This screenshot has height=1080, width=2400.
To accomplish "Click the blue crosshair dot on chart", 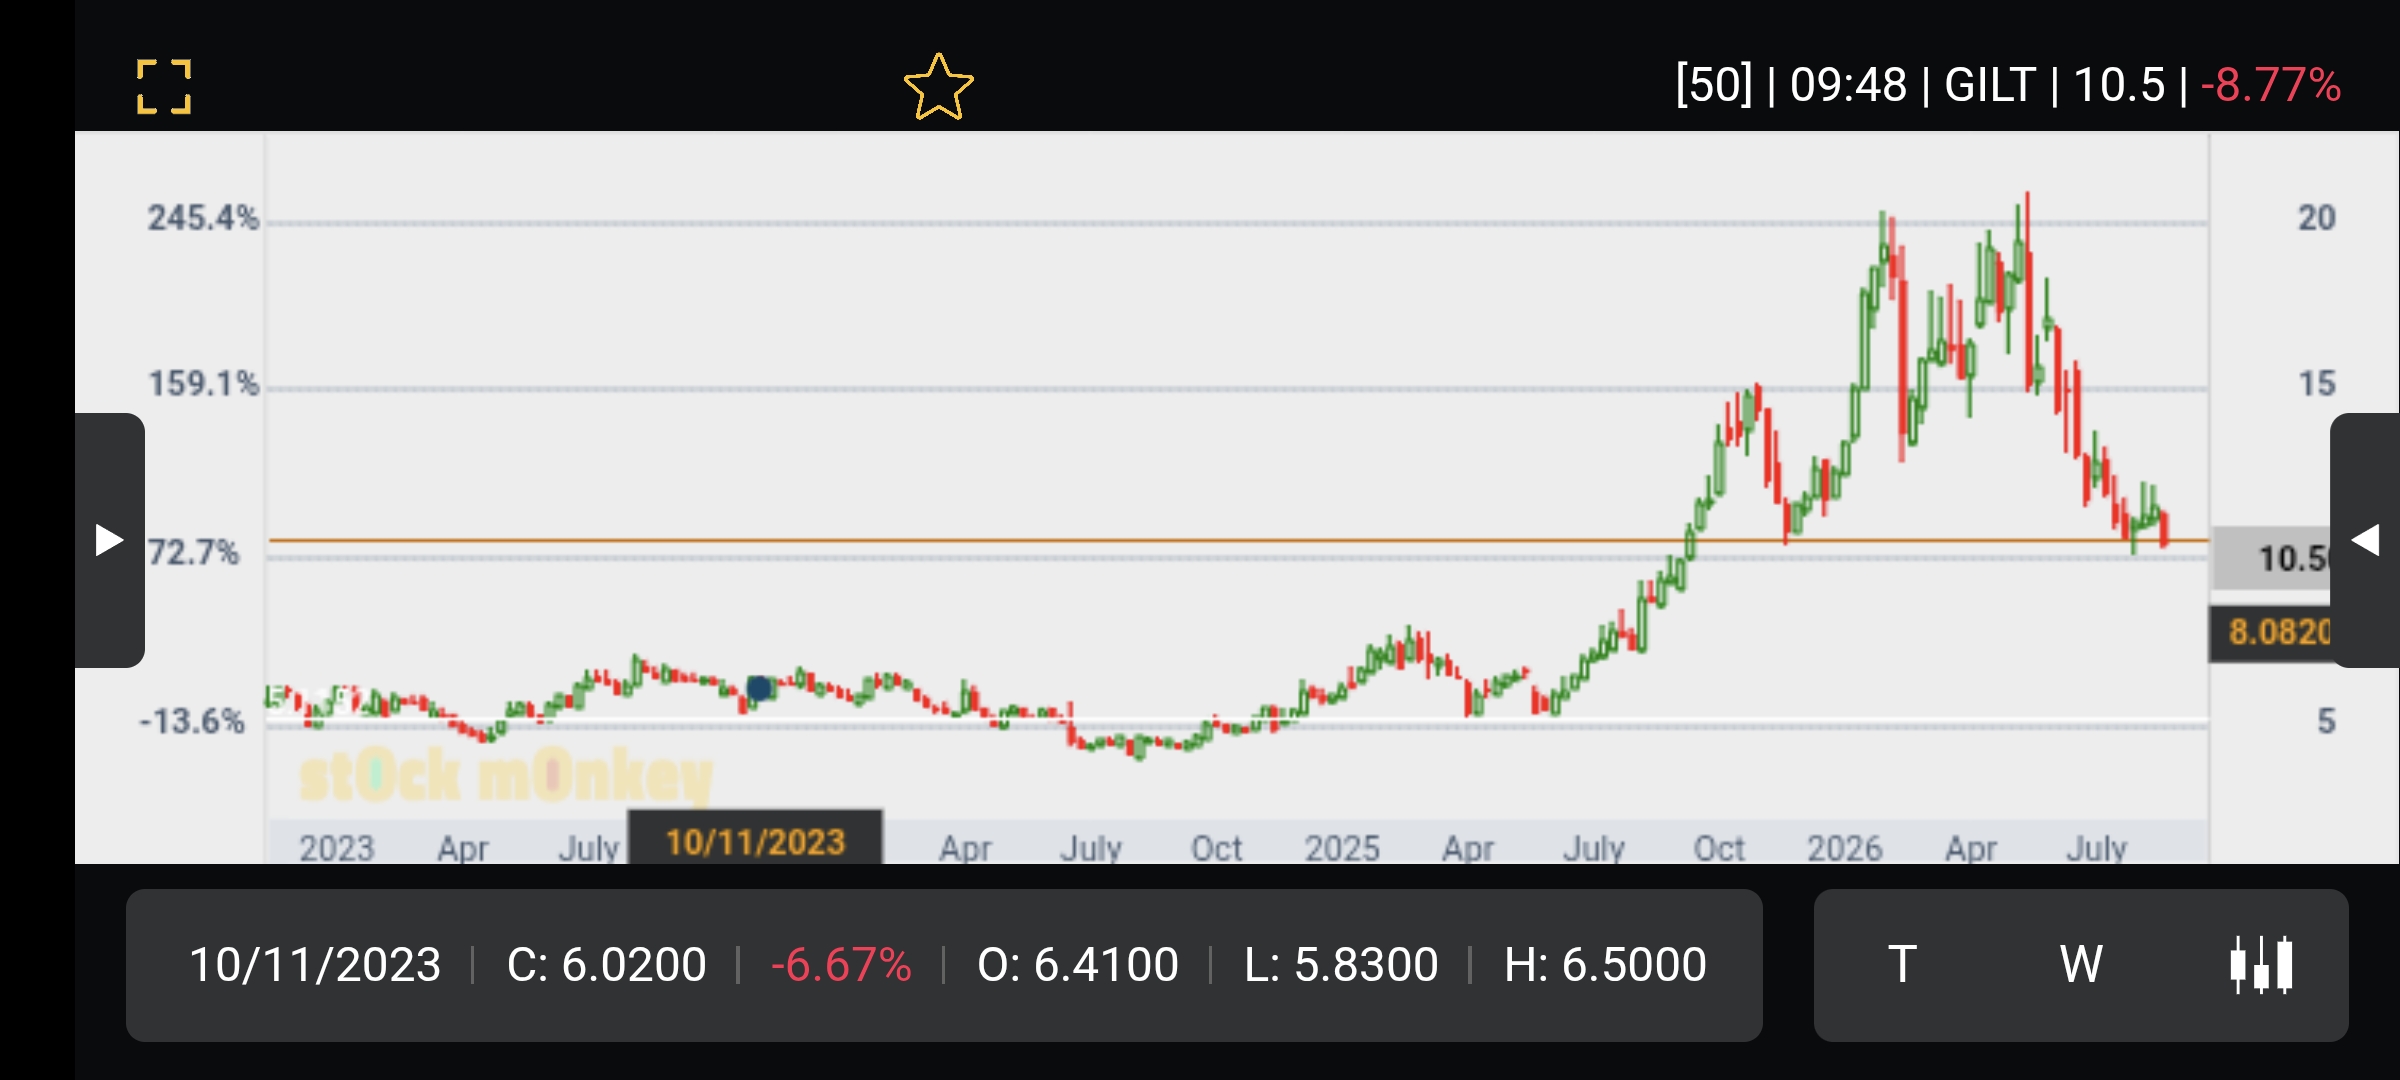I will [759, 688].
